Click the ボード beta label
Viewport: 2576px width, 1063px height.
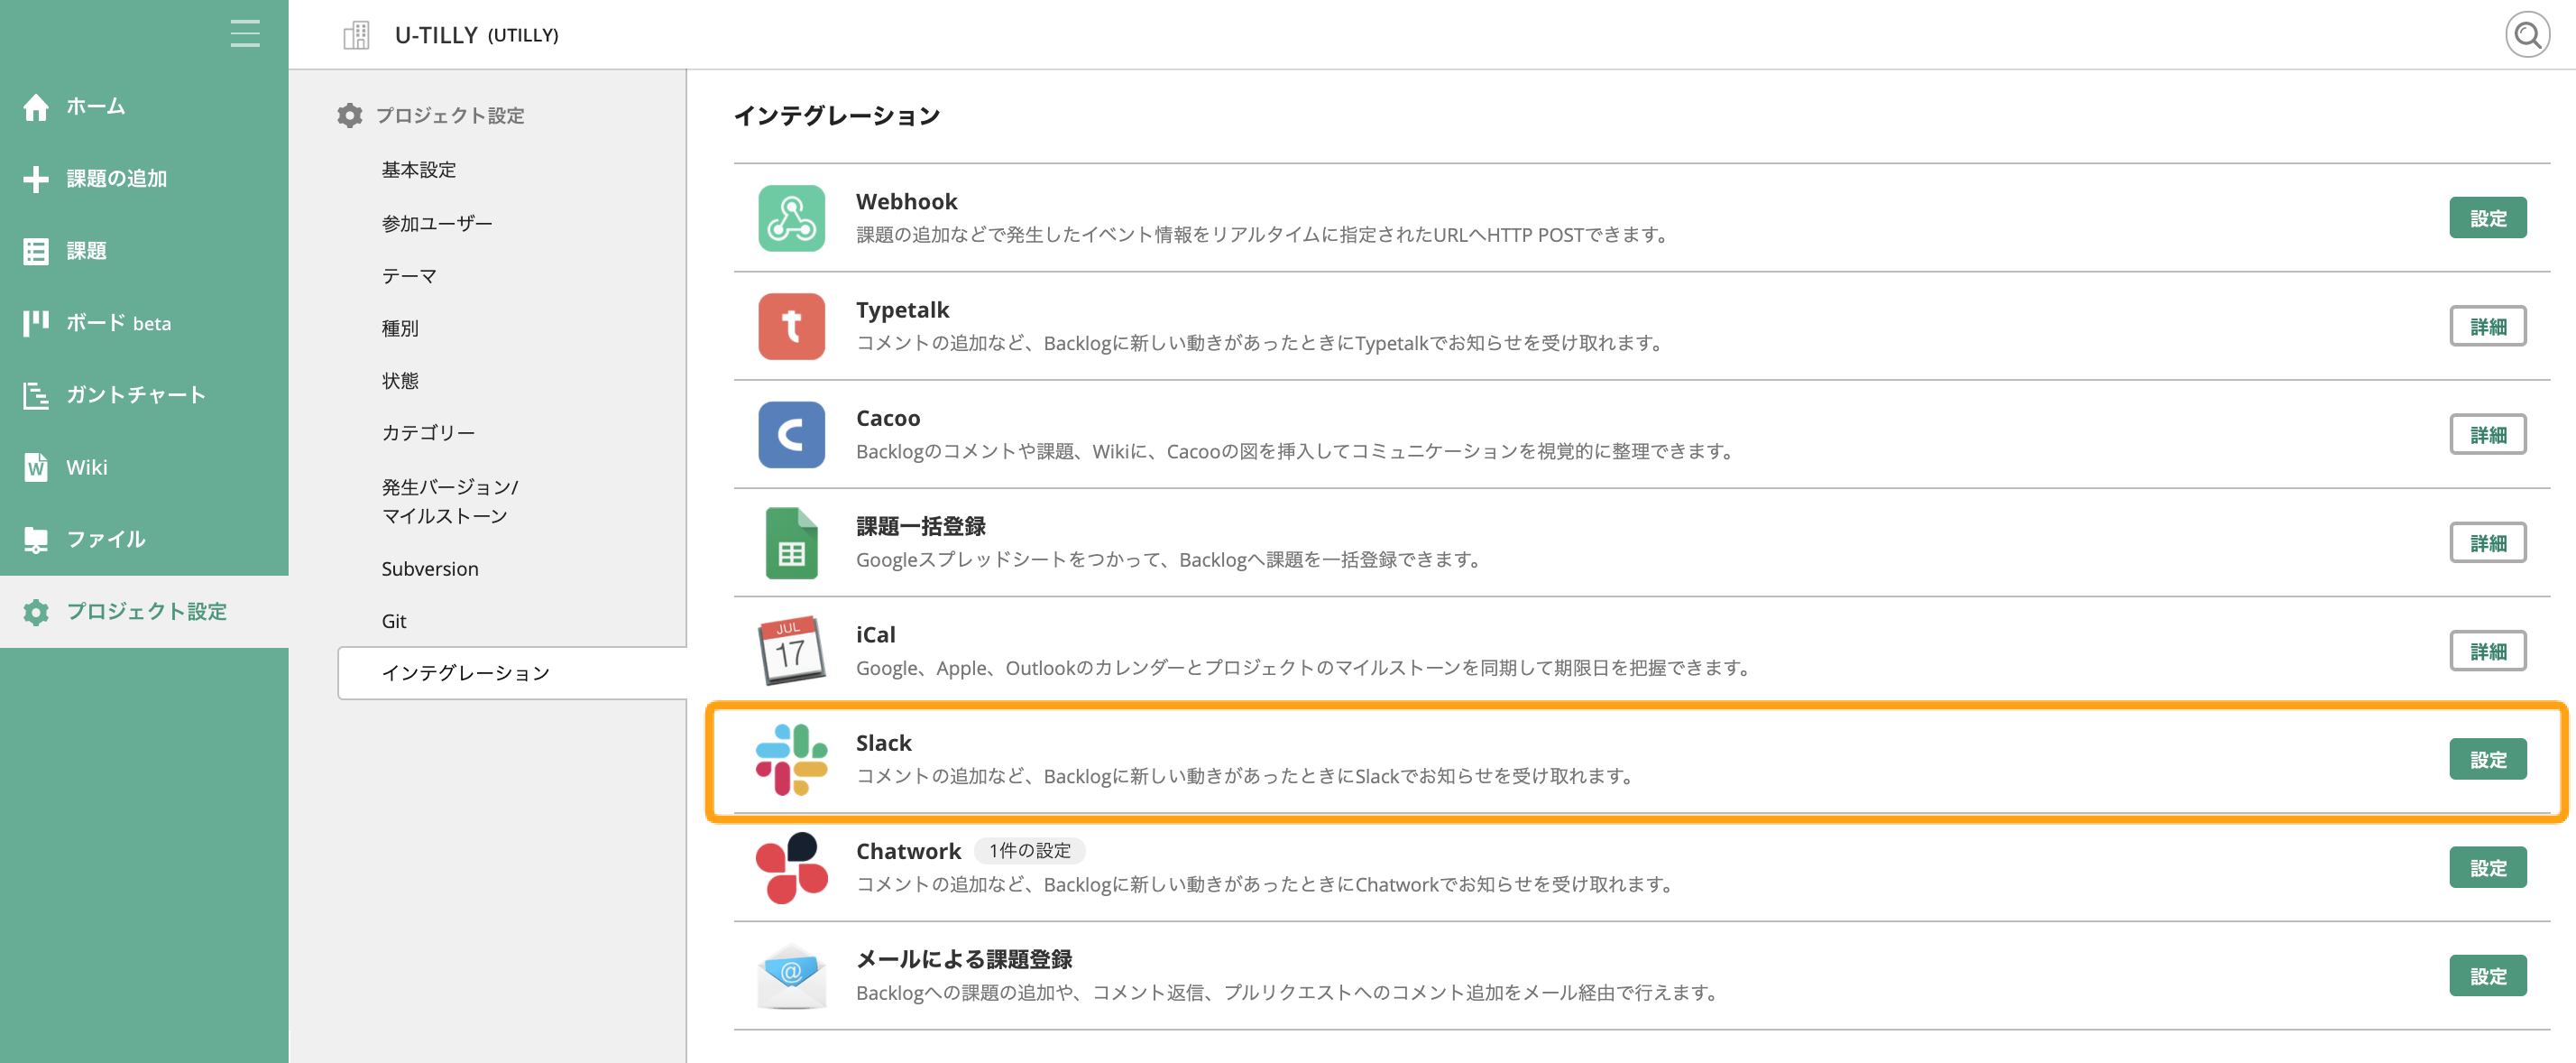coord(119,323)
